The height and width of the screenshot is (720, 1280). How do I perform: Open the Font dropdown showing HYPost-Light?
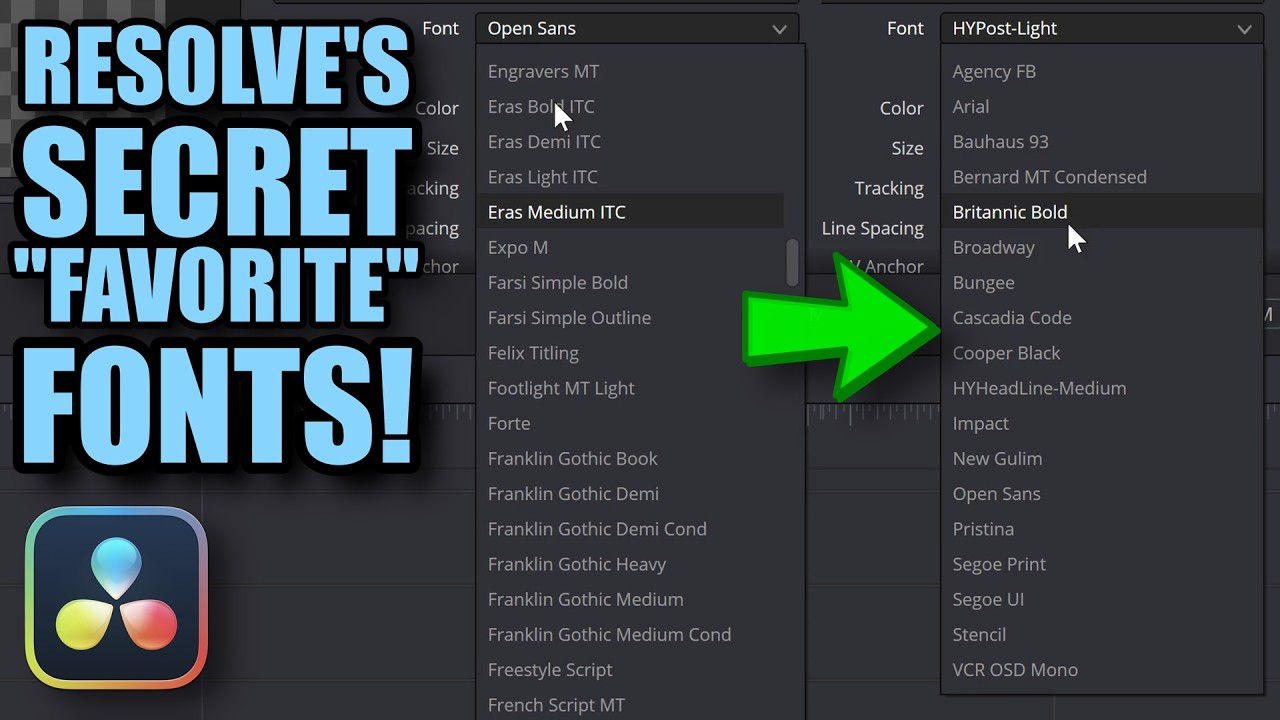point(1102,29)
